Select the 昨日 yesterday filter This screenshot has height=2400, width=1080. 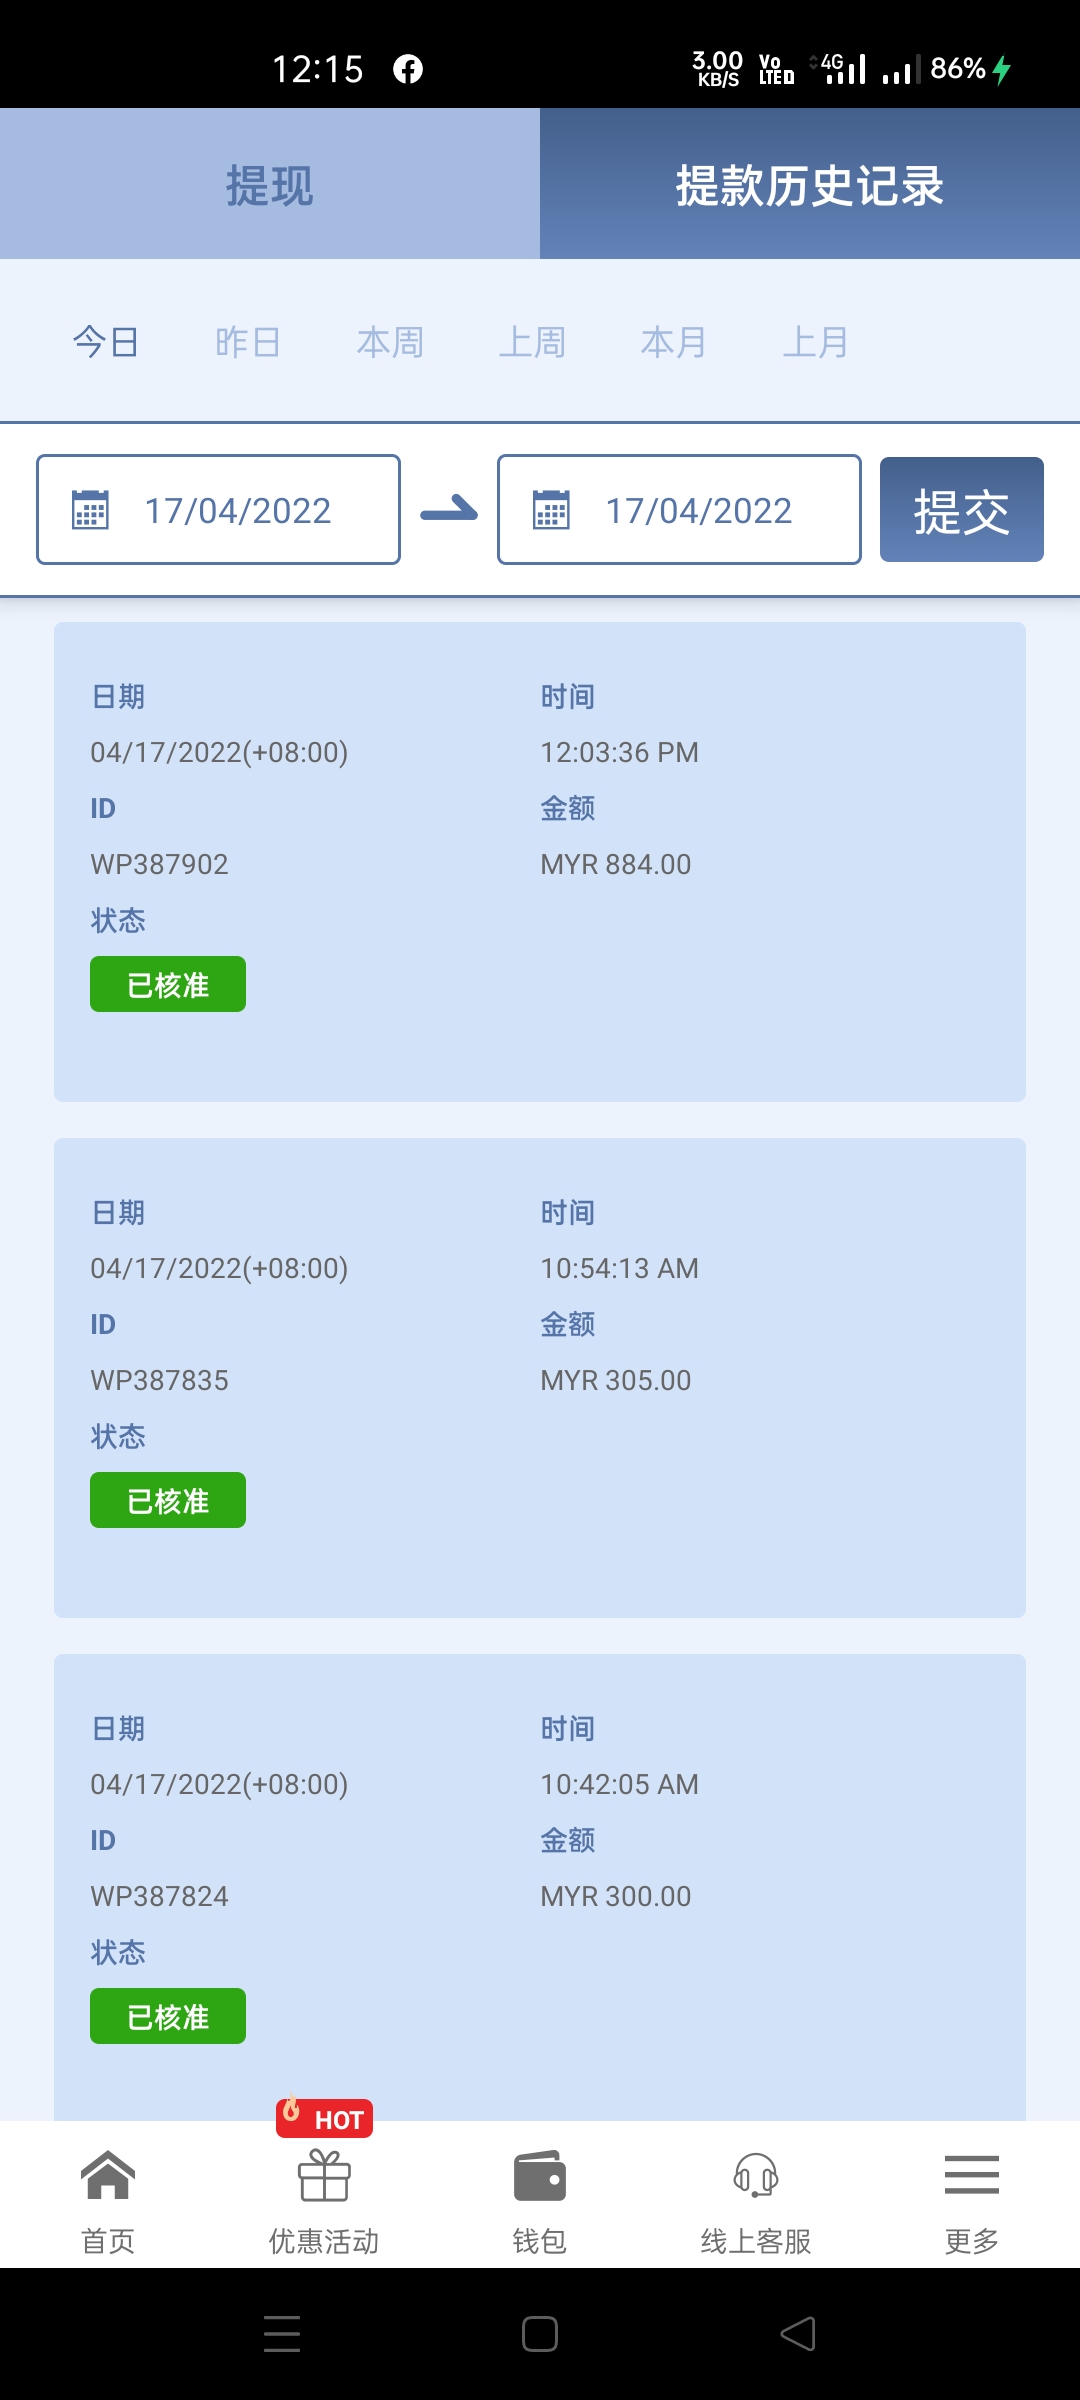tap(247, 342)
